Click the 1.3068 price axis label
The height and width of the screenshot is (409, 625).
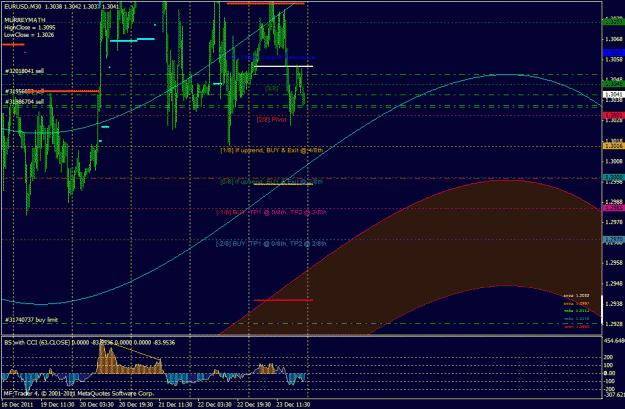click(x=613, y=39)
